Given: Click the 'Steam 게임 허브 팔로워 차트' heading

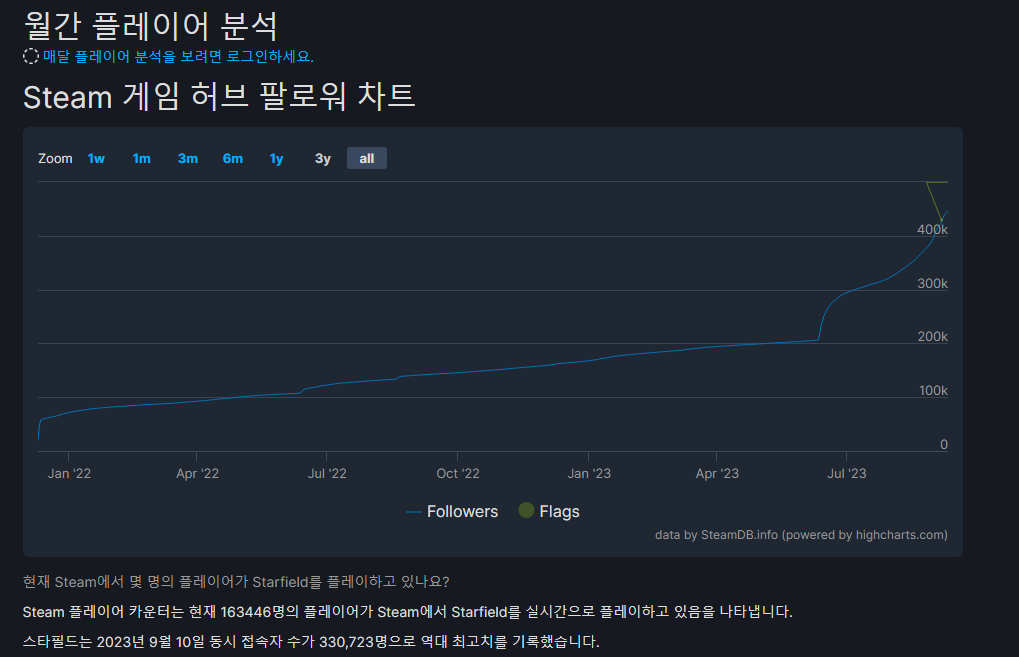Looking at the screenshot, I should pyautogui.click(x=219, y=97).
